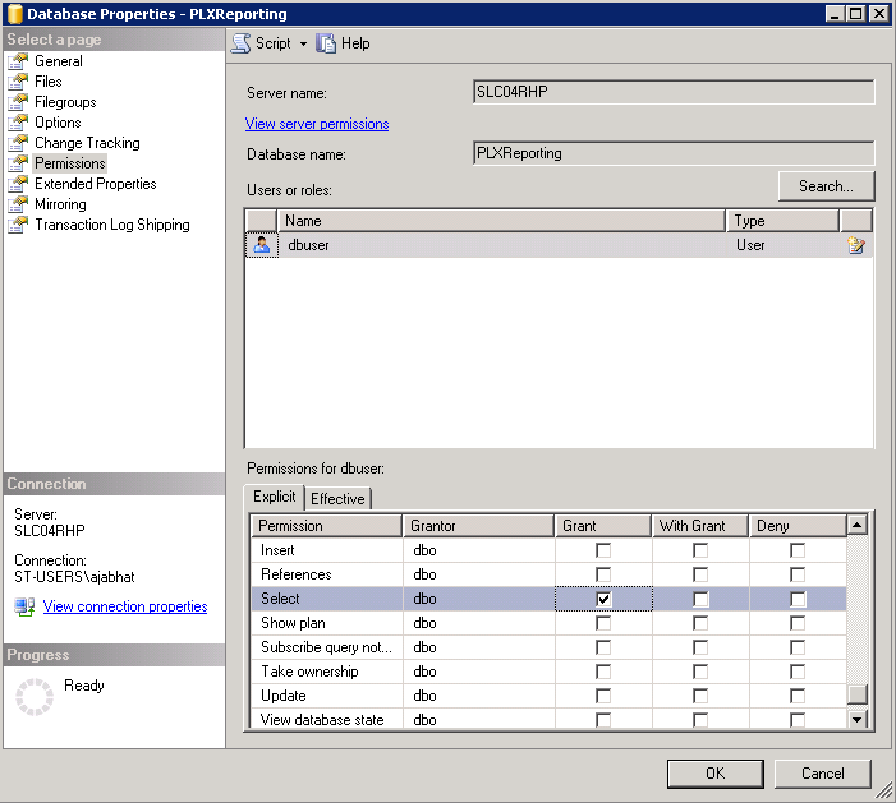Viewport: 896px width, 803px height.
Task: Select the dbuser row name
Action: 308,245
